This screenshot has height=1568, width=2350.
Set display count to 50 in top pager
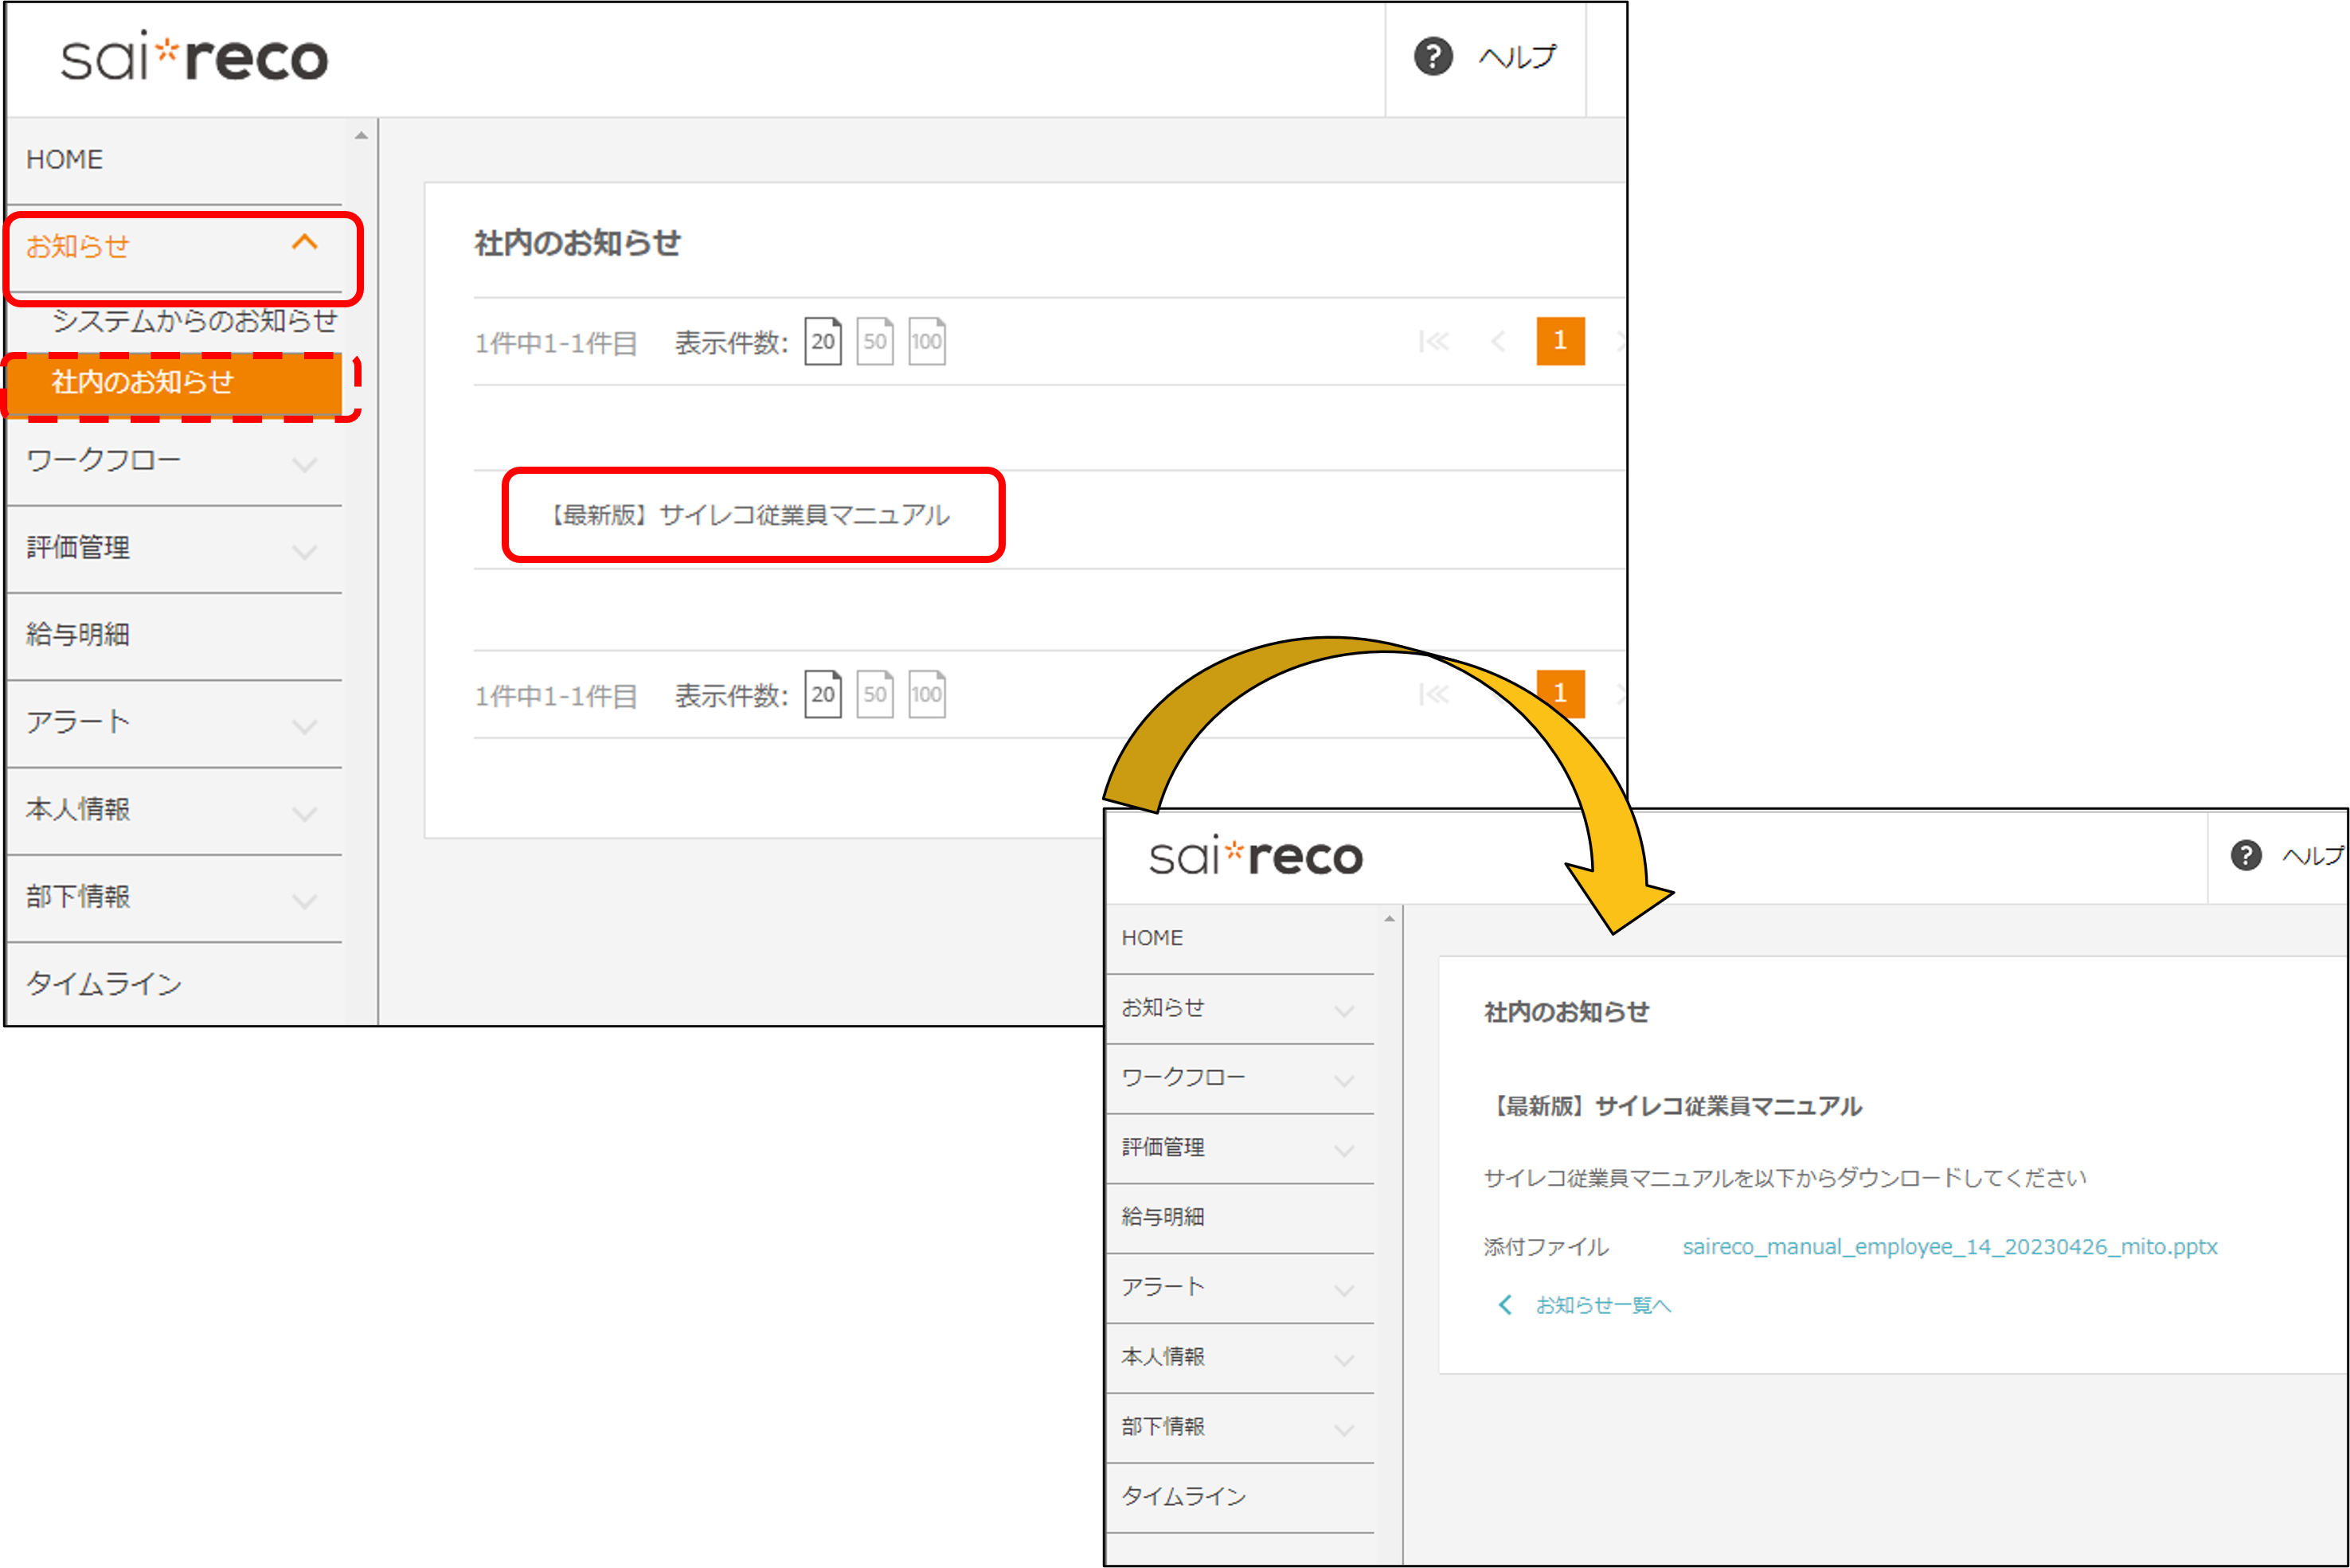(874, 342)
